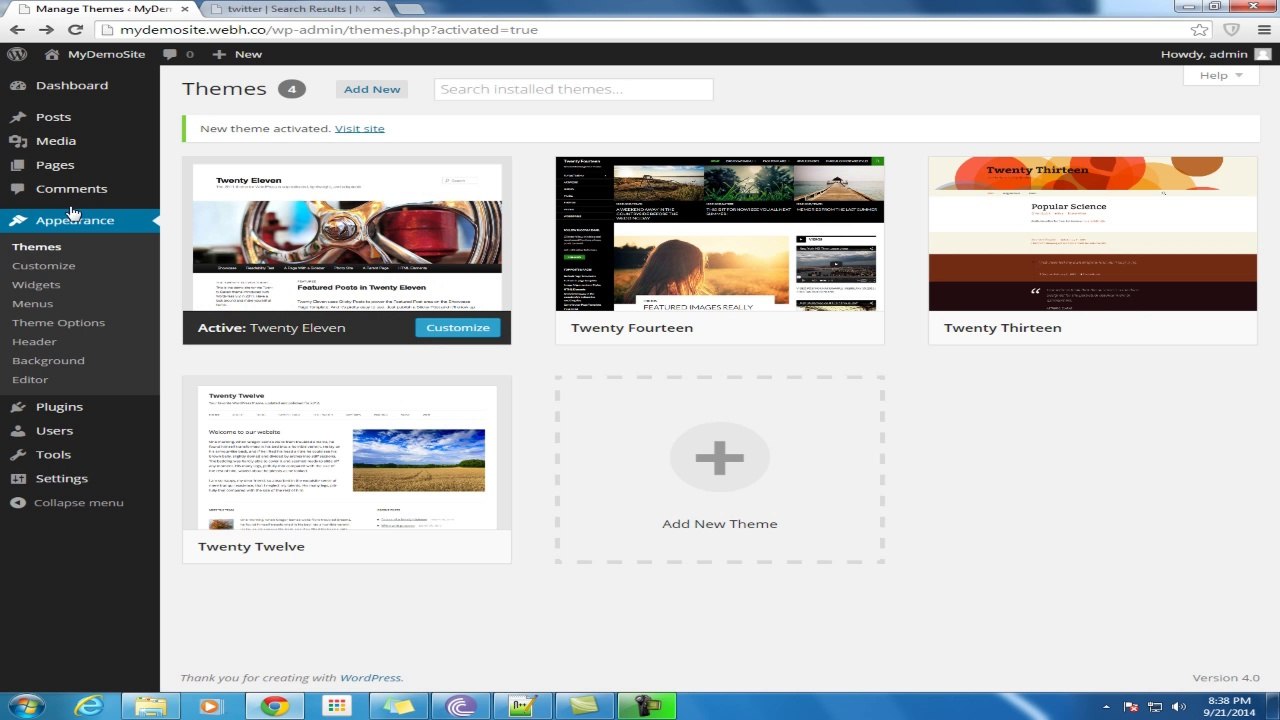Open the Menus submenu link

pyautogui.click(x=32, y=304)
